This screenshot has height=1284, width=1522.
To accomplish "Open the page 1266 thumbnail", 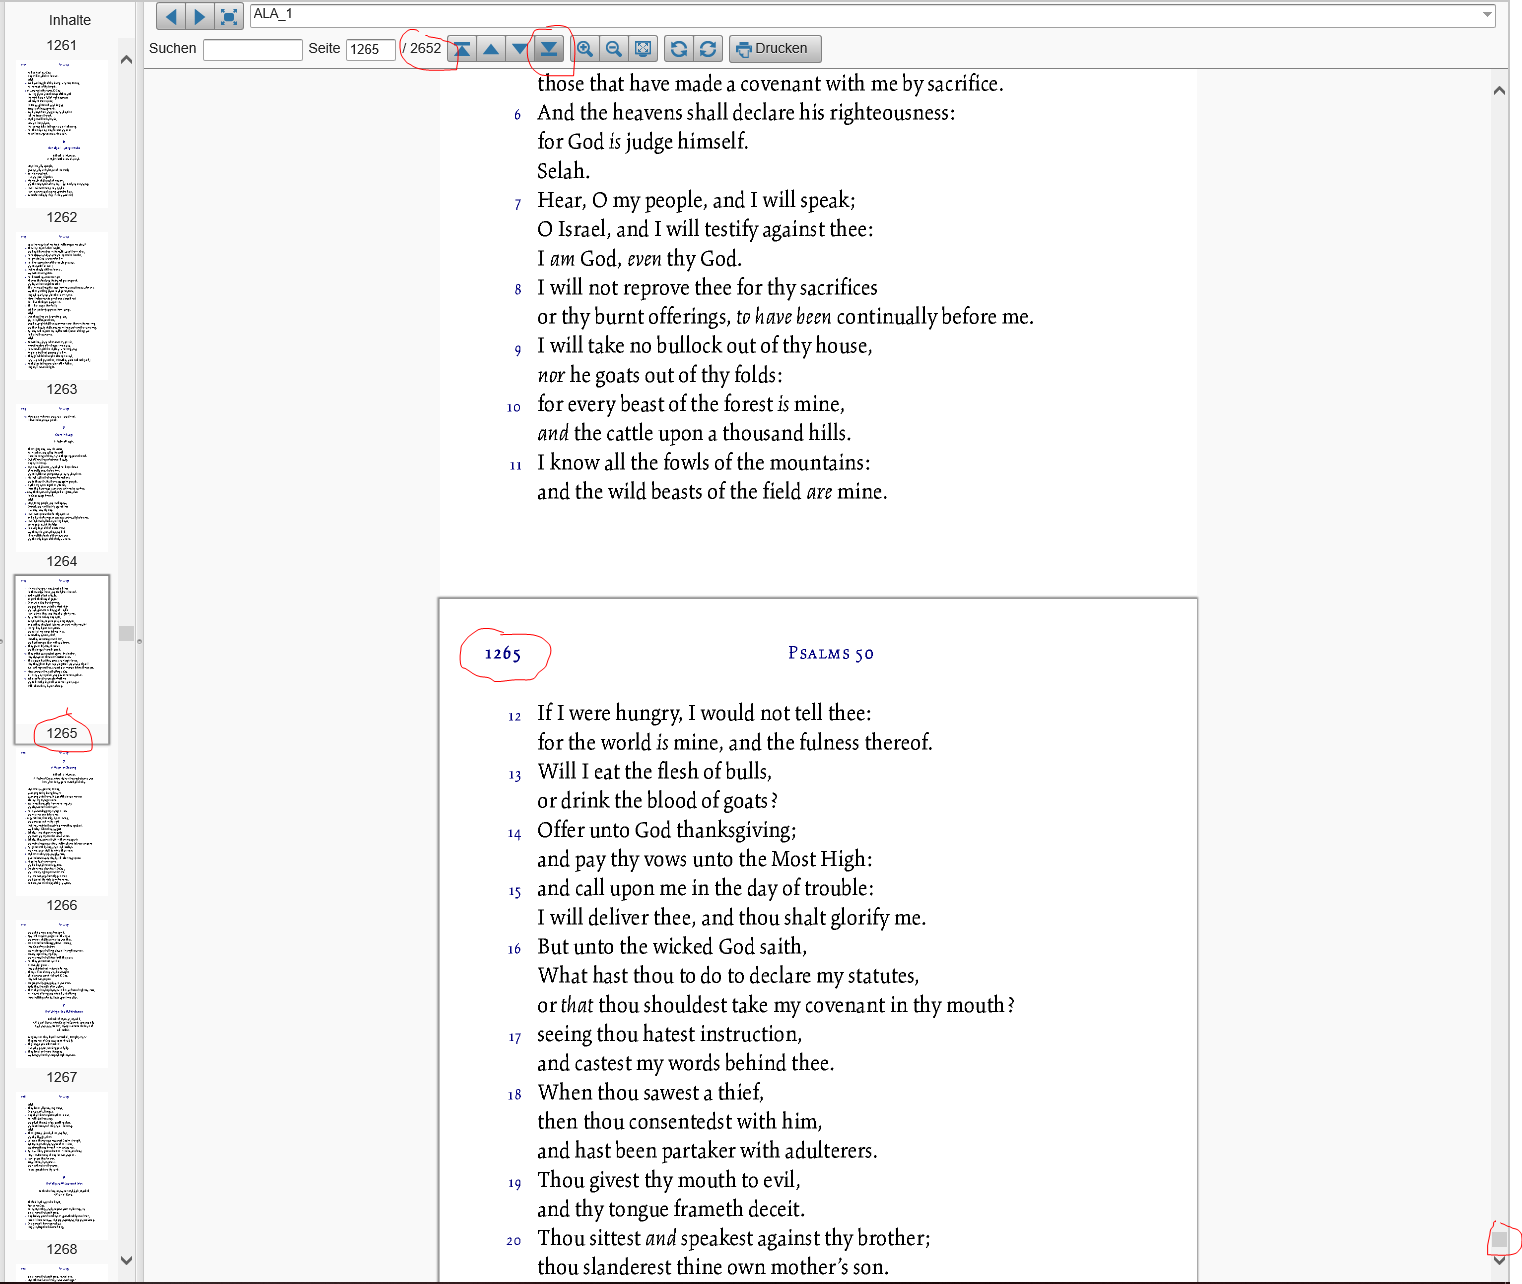I will (62, 994).
